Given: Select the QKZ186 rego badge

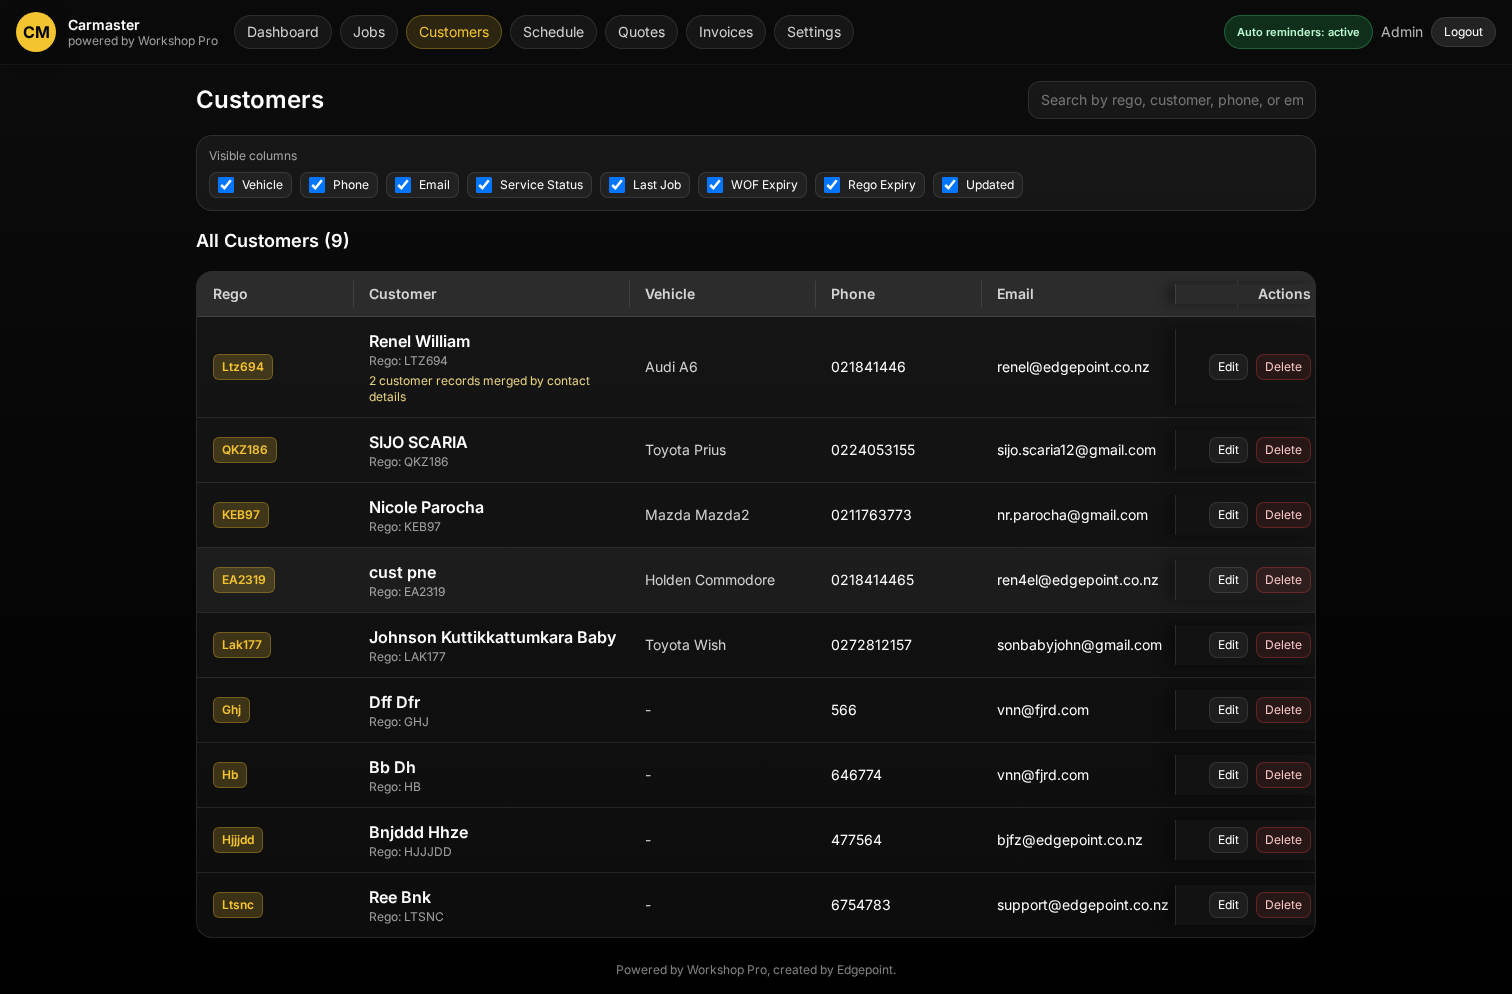Looking at the screenshot, I should click(244, 450).
